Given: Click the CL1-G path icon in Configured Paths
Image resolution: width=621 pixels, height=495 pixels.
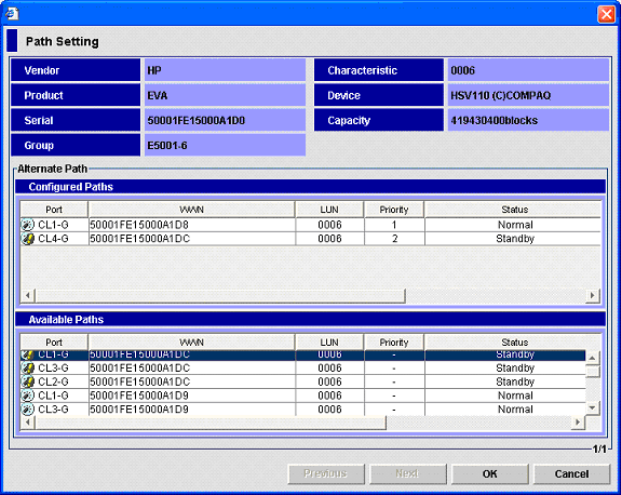Looking at the screenshot, I should [27, 226].
